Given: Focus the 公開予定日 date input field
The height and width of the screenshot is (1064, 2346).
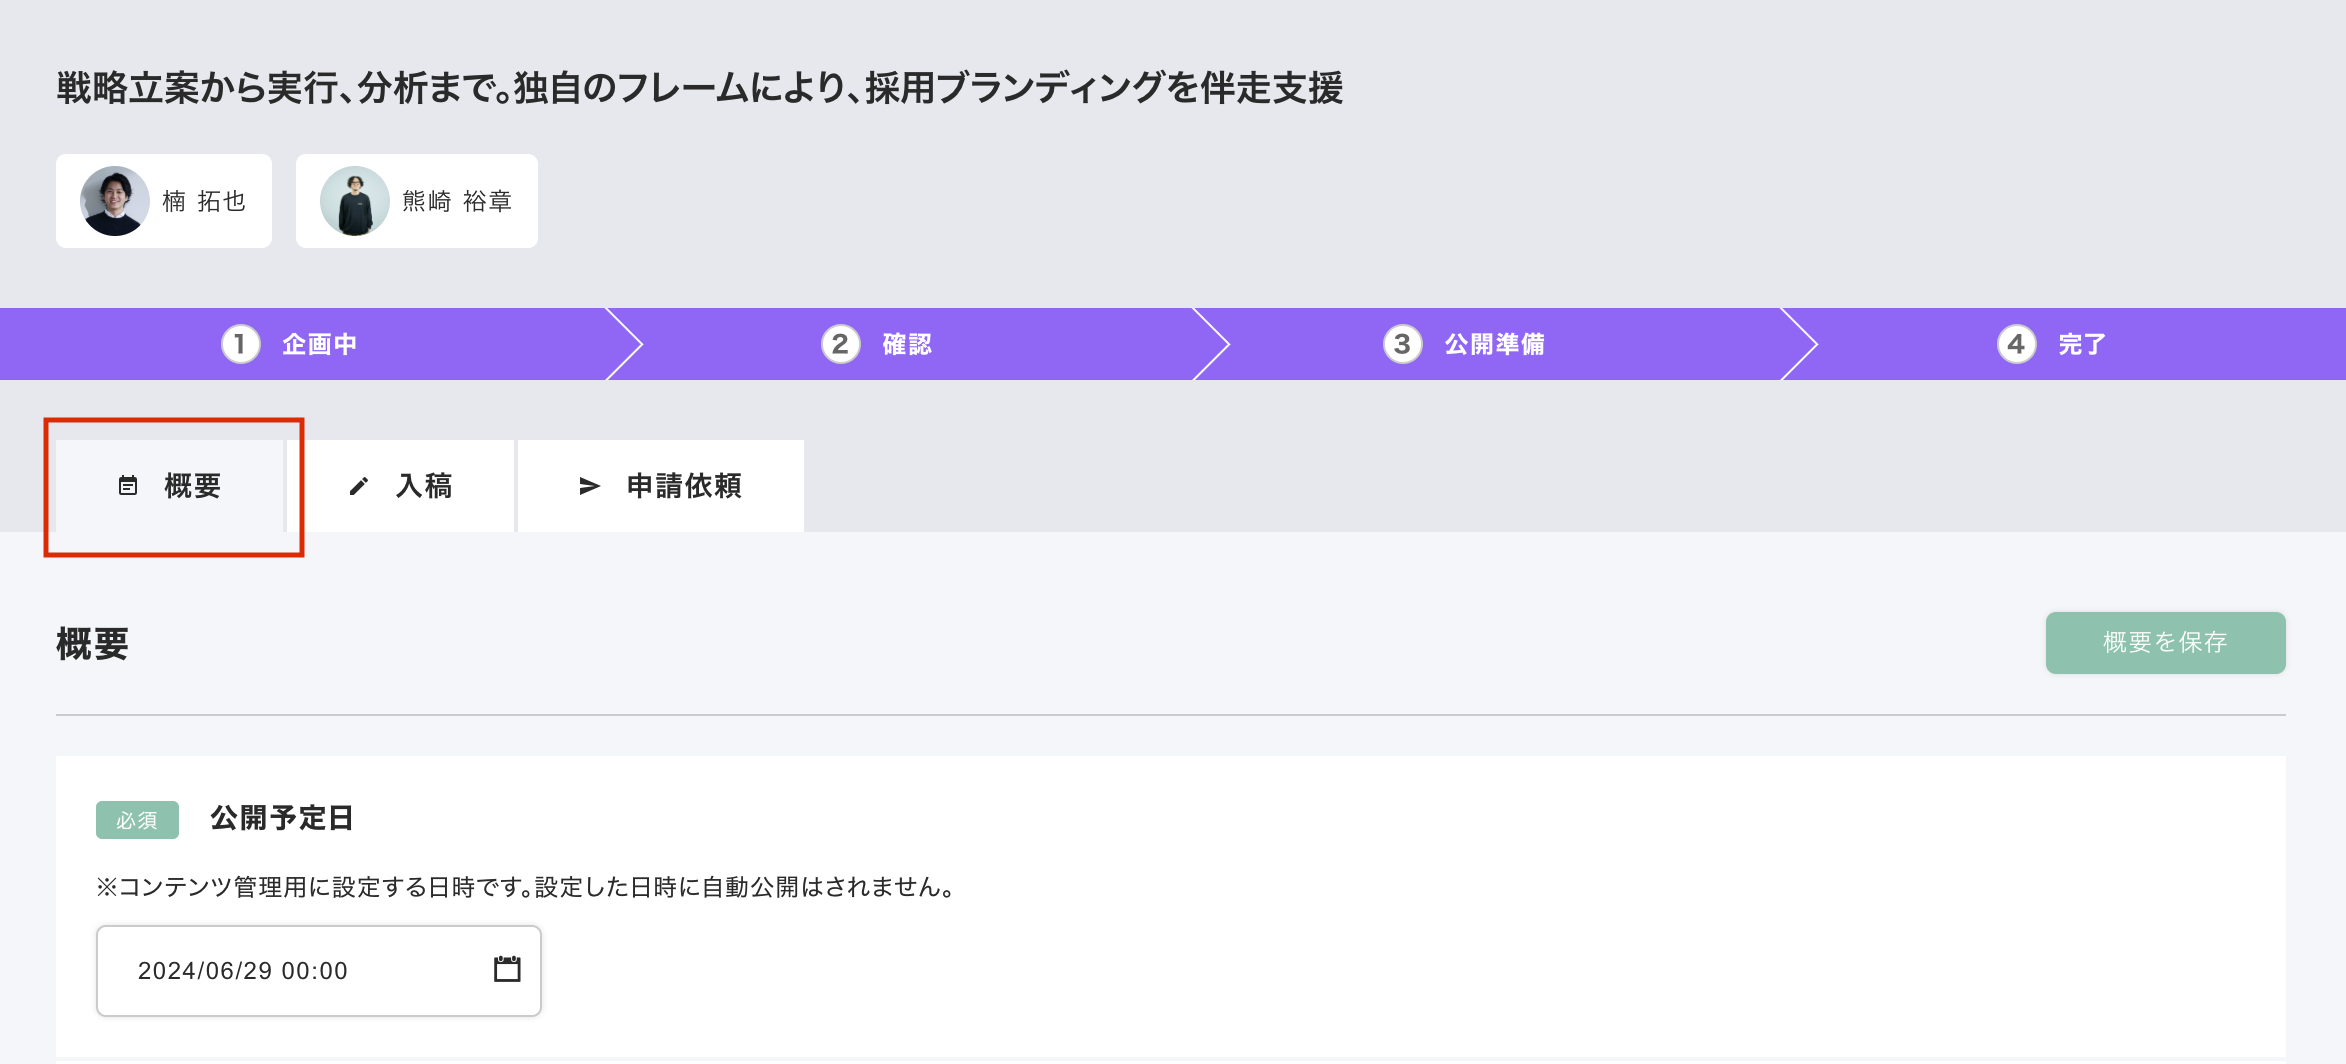Looking at the screenshot, I should (x=290, y=971).
